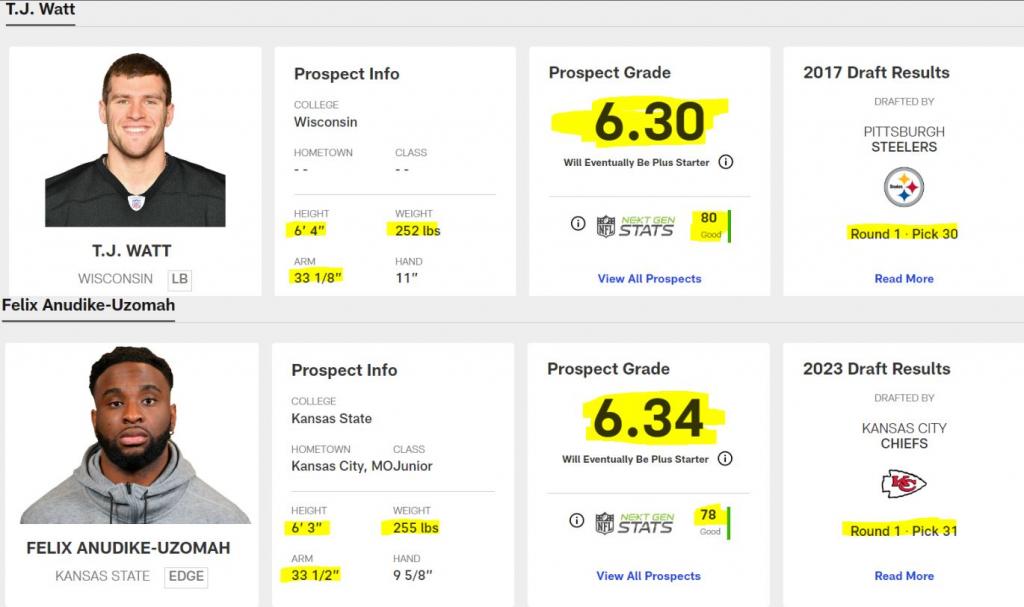
Task: Click Felix Anudike-Uzomah's headshot photo
Action: click(135, 435)
